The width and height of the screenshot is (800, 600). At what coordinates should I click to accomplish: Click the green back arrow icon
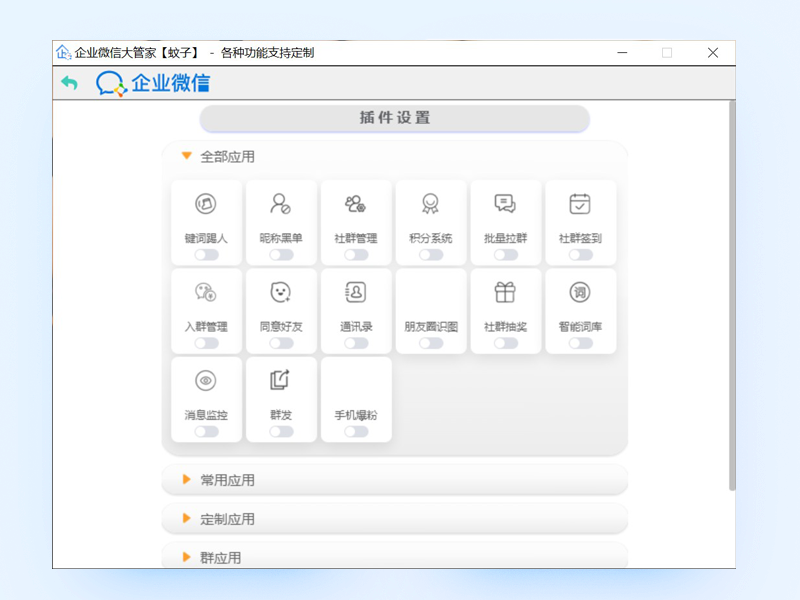[69, 83]
